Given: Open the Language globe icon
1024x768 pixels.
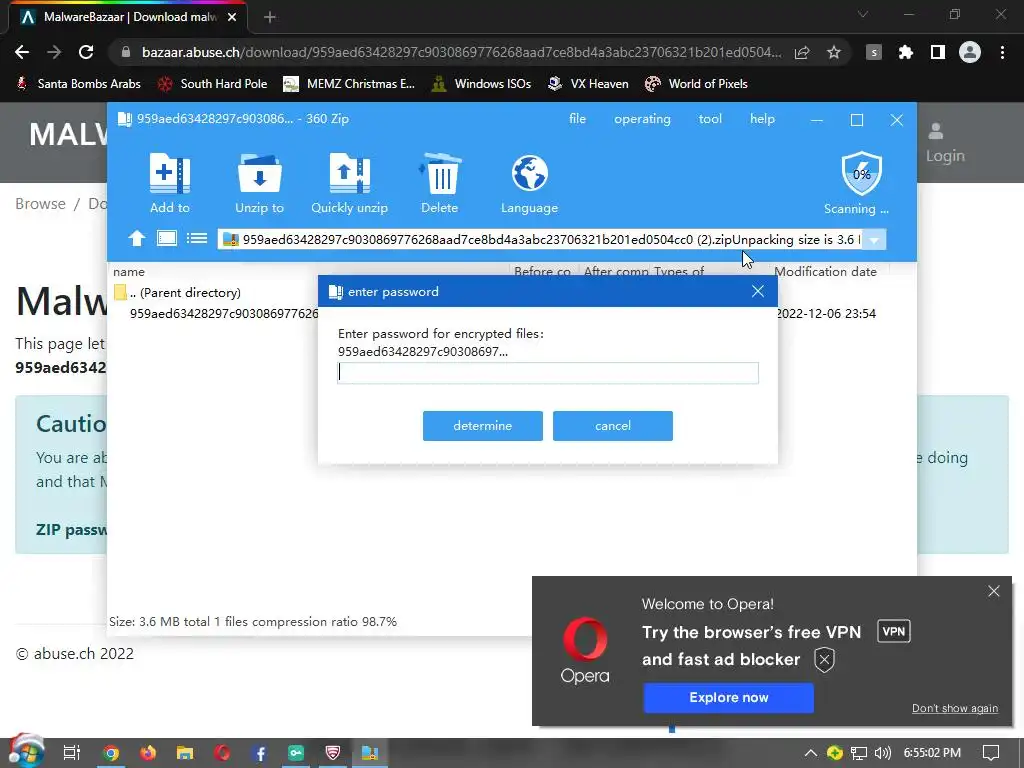Looking at the screenshot, I should point(529,183).
